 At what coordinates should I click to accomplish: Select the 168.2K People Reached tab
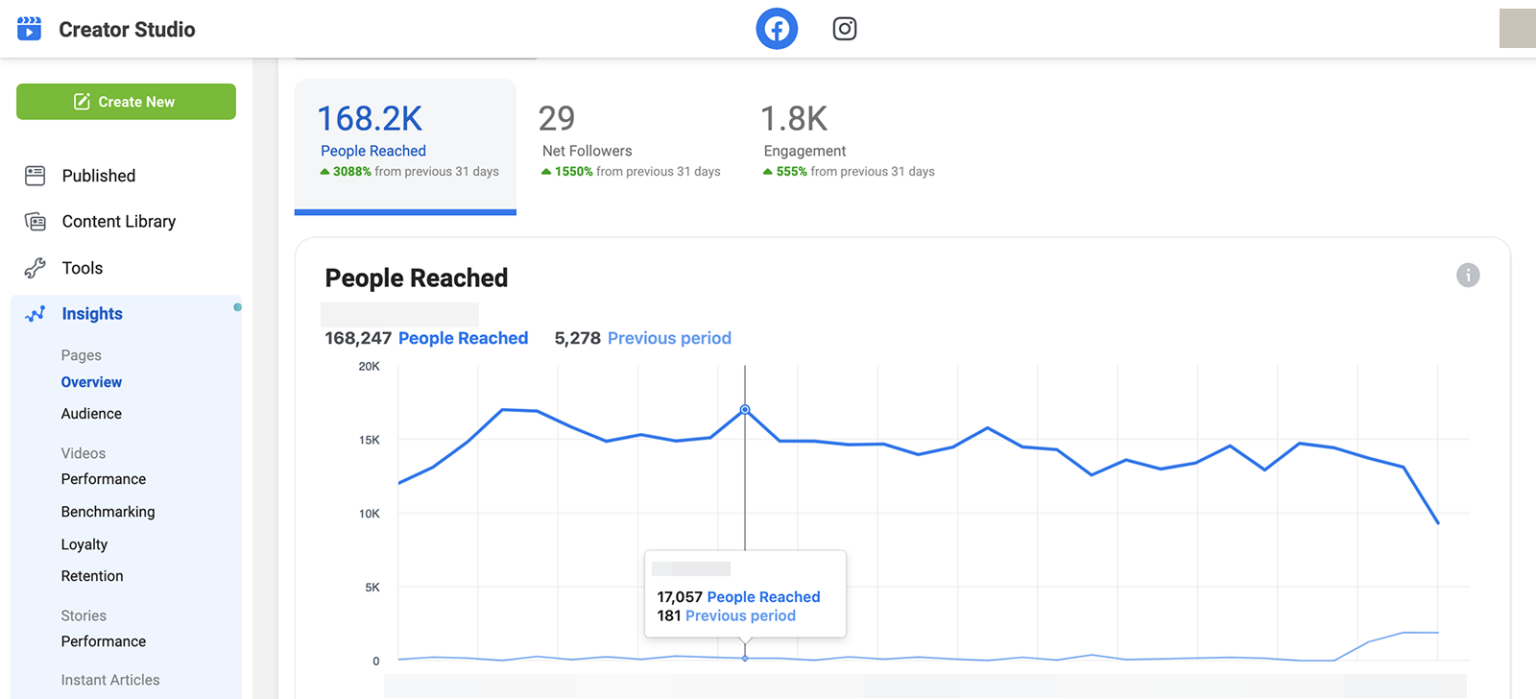pyautogui.click(x=405, y=147)
